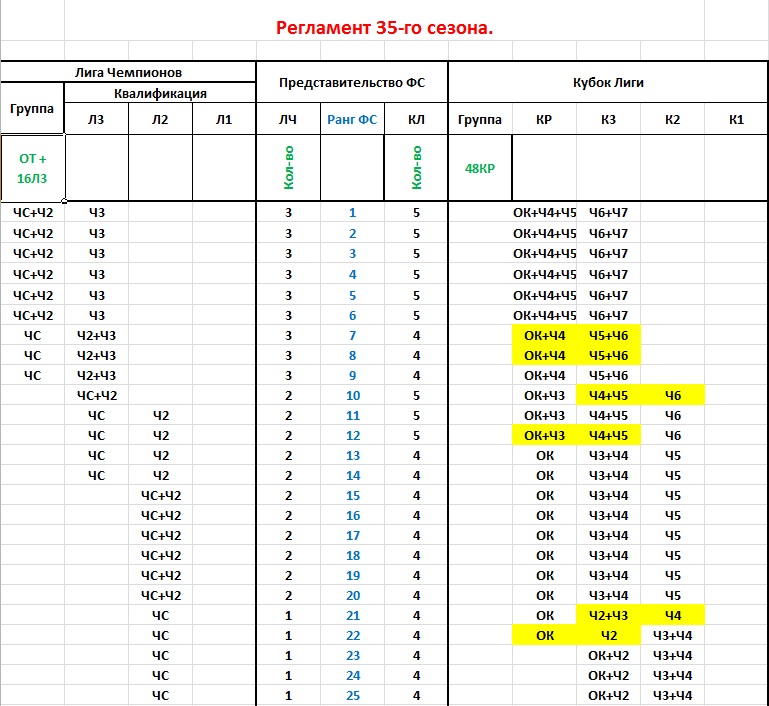
Task: Select the blue rank number 1 cell
Action: tap(352, 213)
